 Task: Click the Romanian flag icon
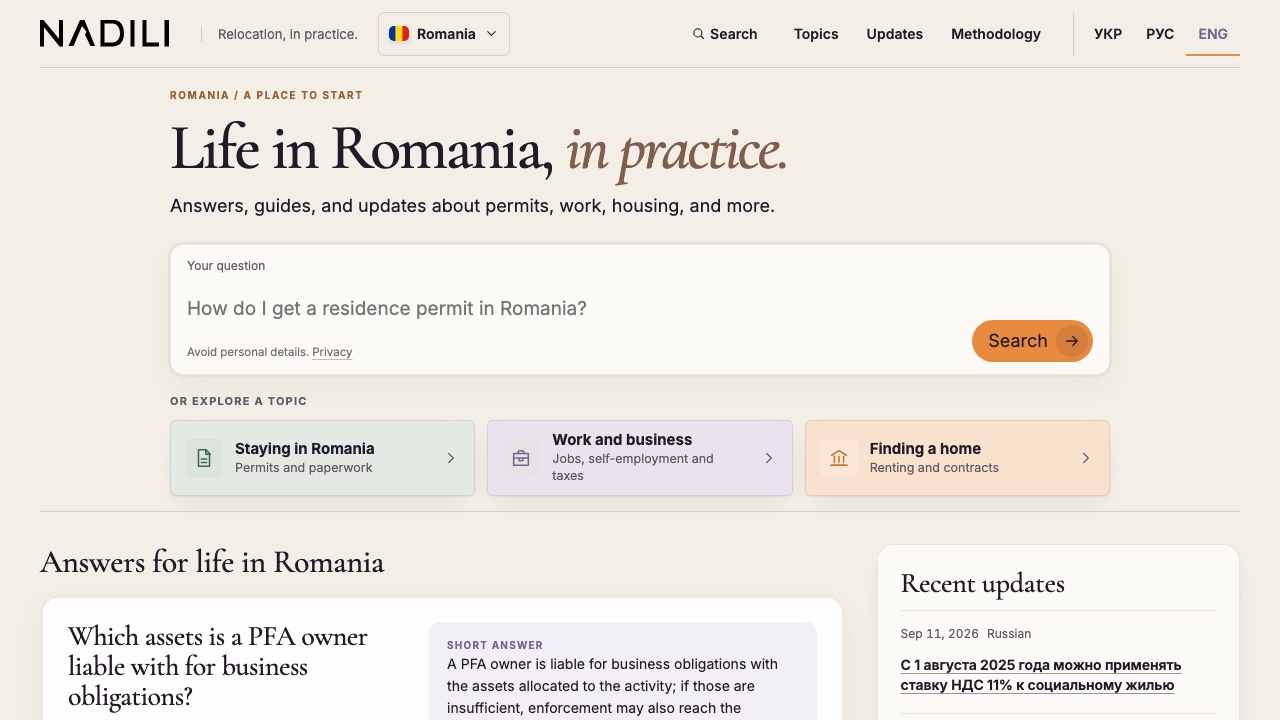pyautogui.click(x=399, y=34)
